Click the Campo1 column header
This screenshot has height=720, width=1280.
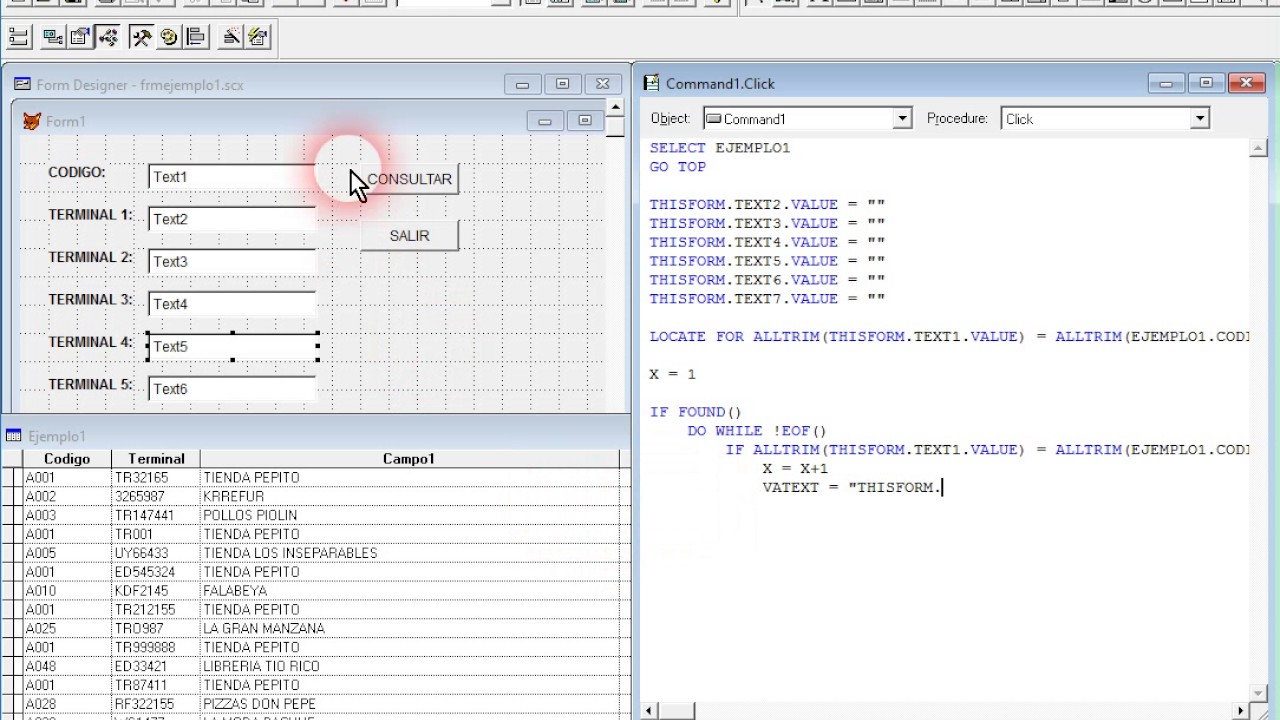409,459
